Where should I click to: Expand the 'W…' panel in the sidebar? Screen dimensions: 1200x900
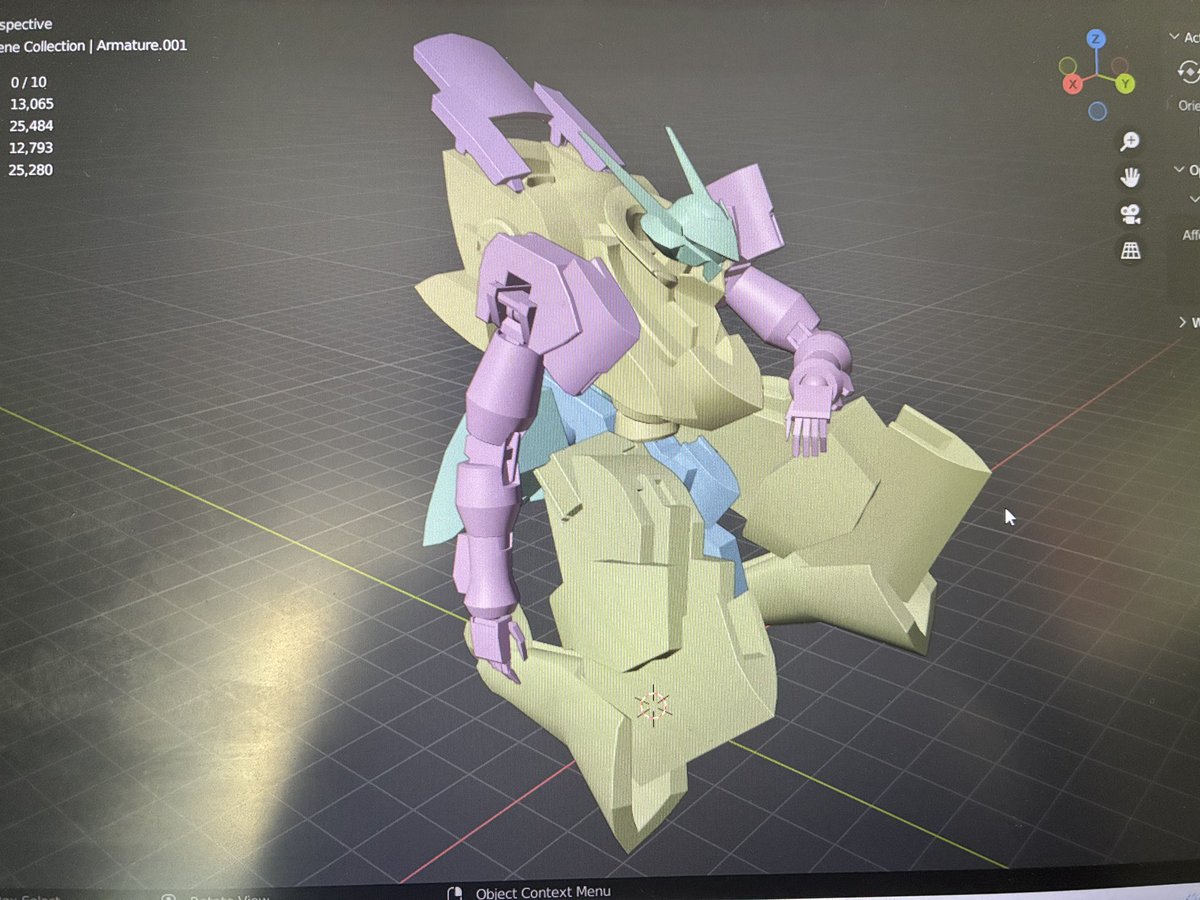click(1183, 322)
